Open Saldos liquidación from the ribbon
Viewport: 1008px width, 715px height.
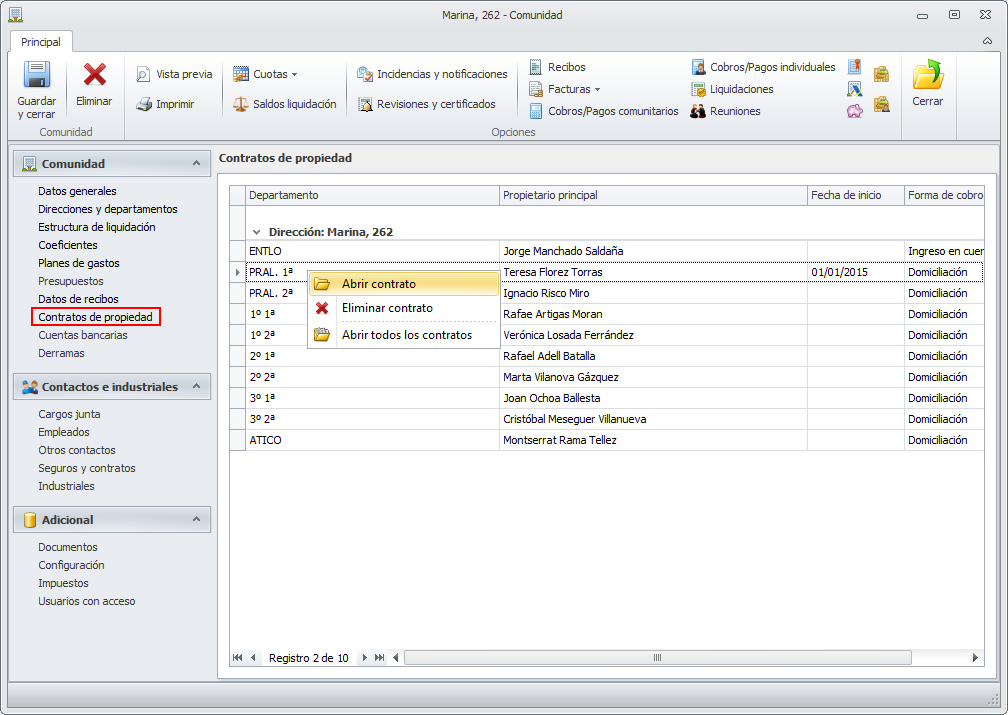284,104
